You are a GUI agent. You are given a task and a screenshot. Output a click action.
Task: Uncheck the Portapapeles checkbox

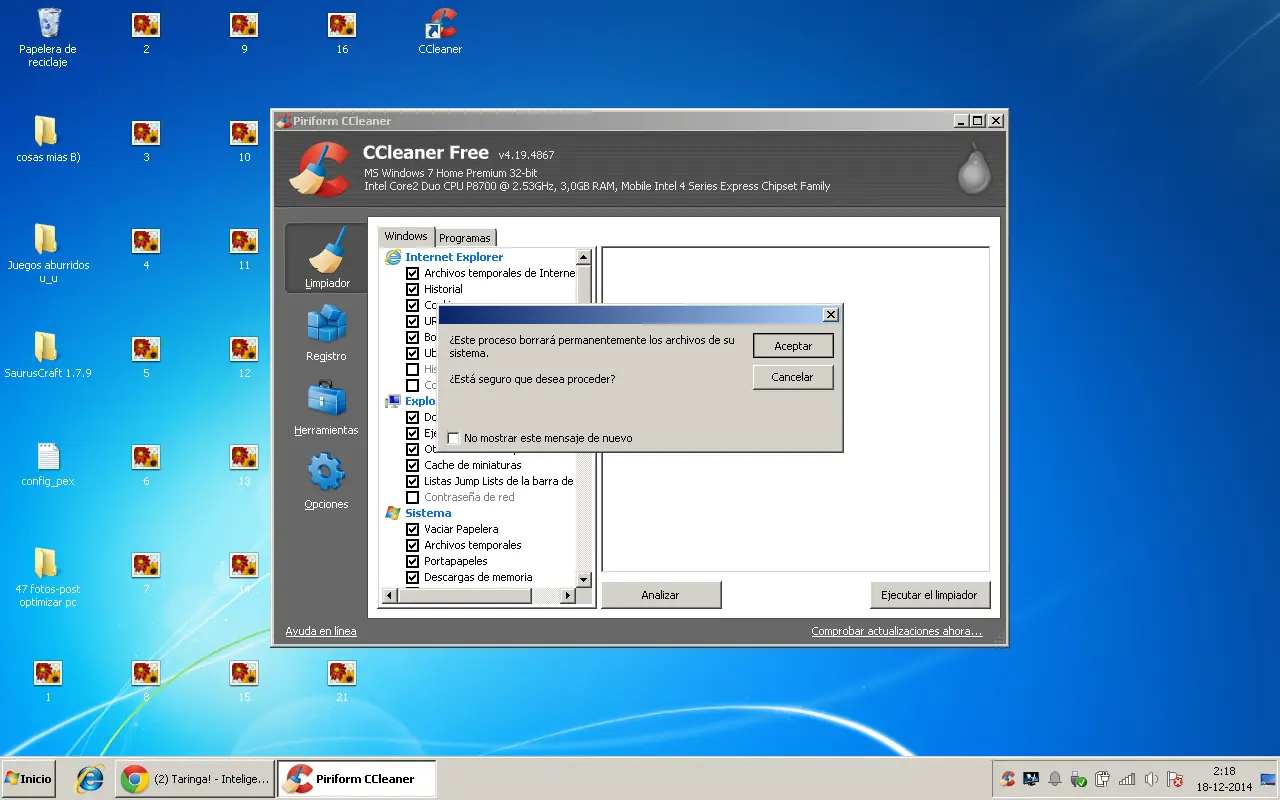pyautogui.click(x=412, y=561)
